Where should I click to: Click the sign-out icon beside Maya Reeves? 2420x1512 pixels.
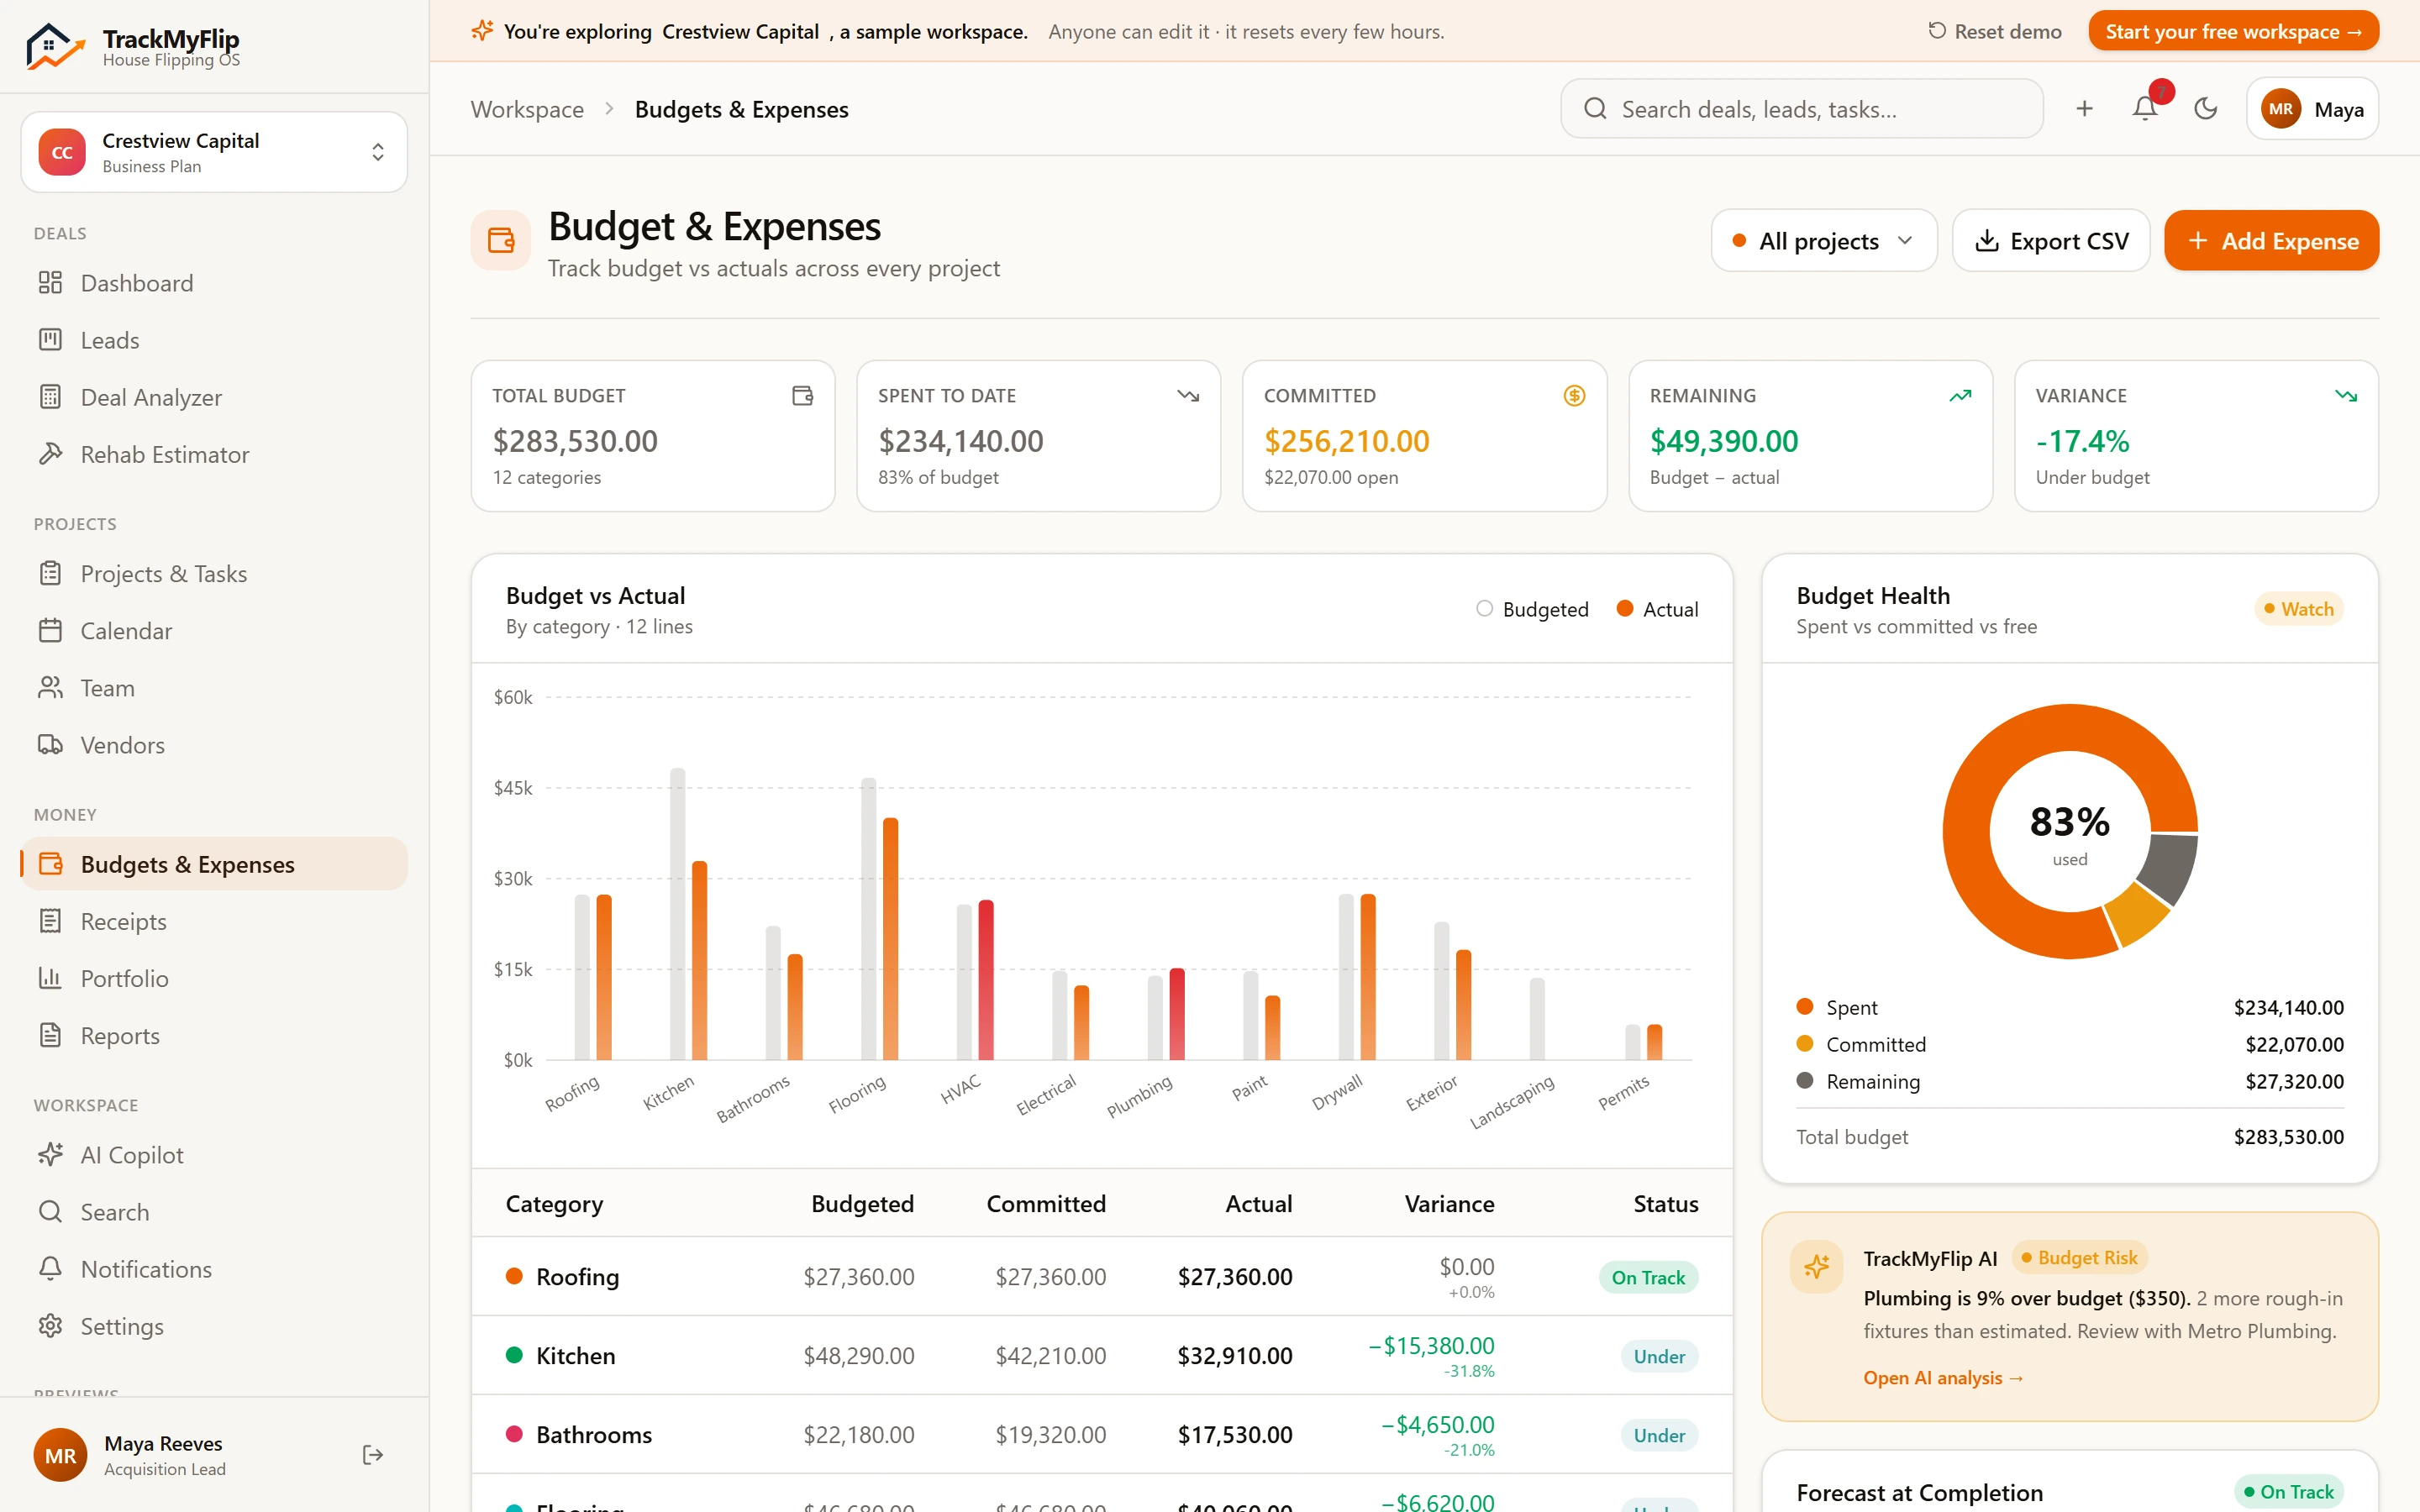[373, 1454]
